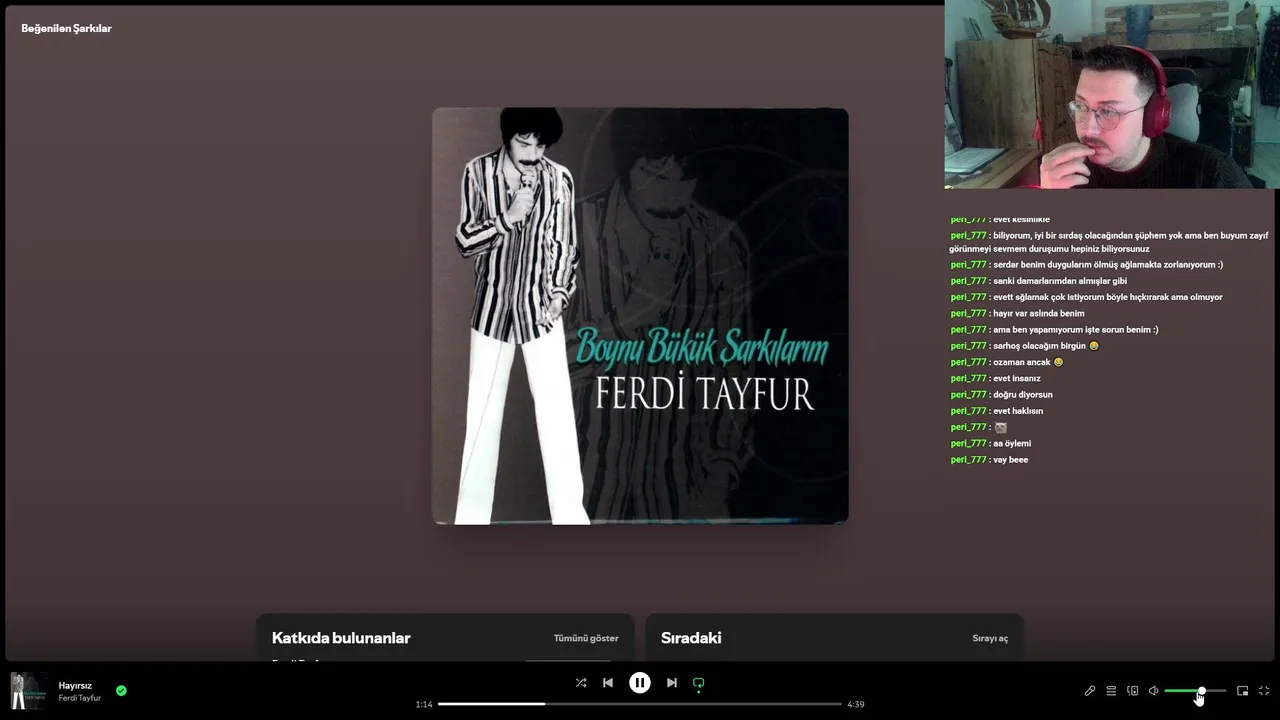Click green liked-song checkmark for Hayırsız
This screenshot has height=720, width=1280.
coord(121,690)
